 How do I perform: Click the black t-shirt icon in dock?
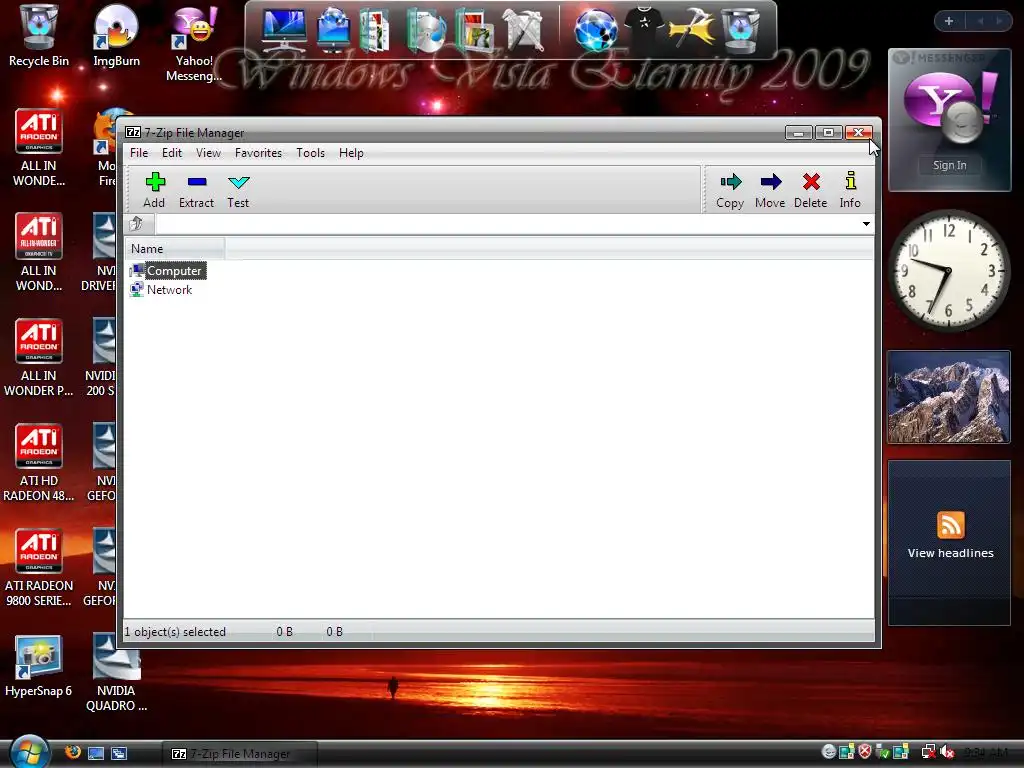(644, 29)
